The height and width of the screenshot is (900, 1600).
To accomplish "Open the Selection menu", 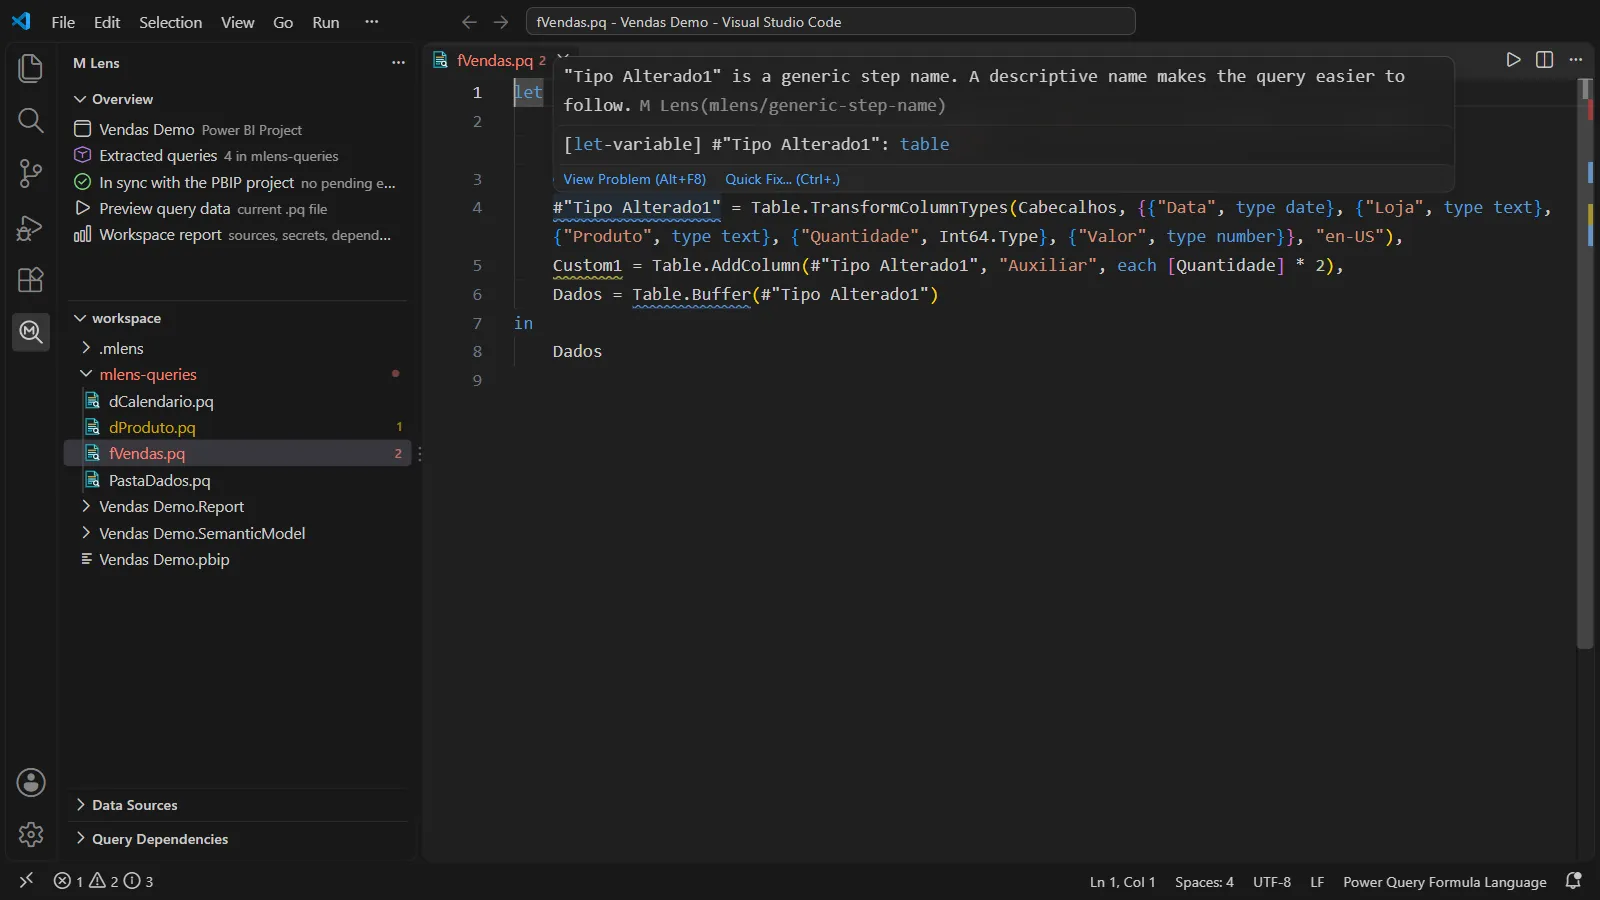I will click(x=170, y=22).
